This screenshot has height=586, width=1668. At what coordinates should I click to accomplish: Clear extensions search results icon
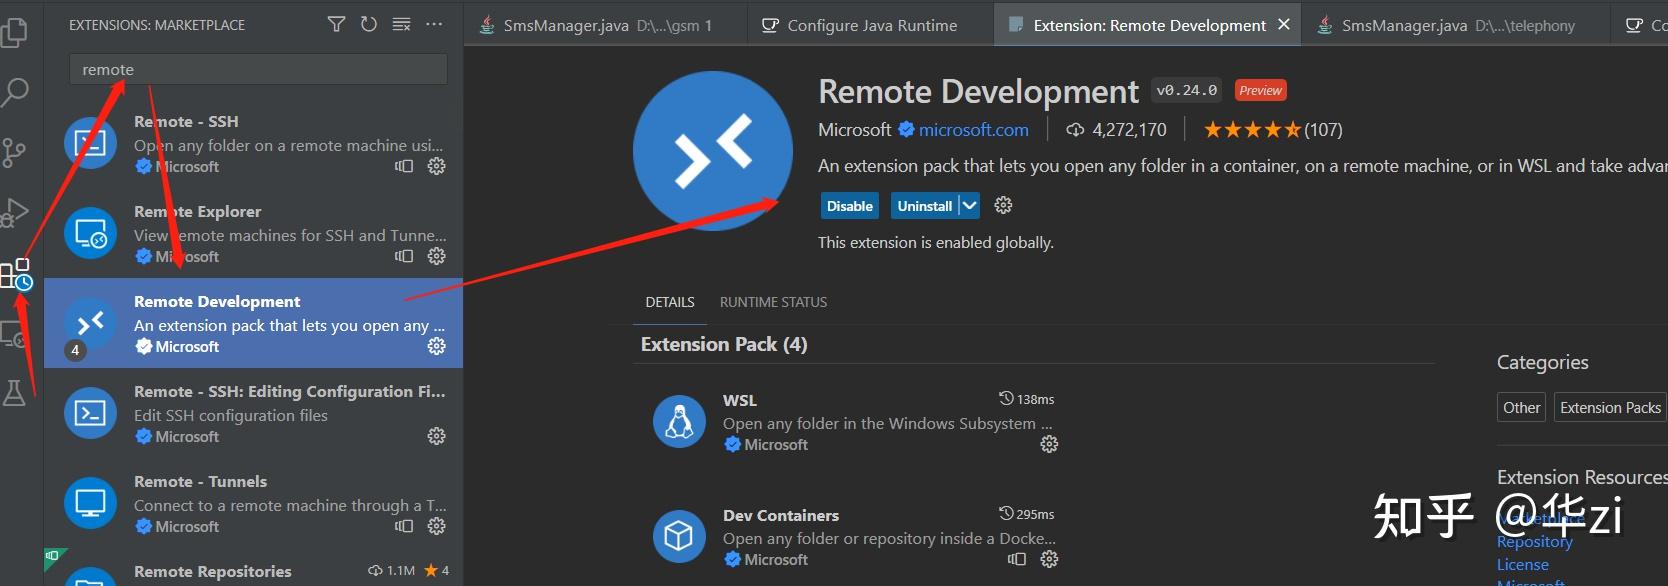pyautogui.click(x=401, y=24)
